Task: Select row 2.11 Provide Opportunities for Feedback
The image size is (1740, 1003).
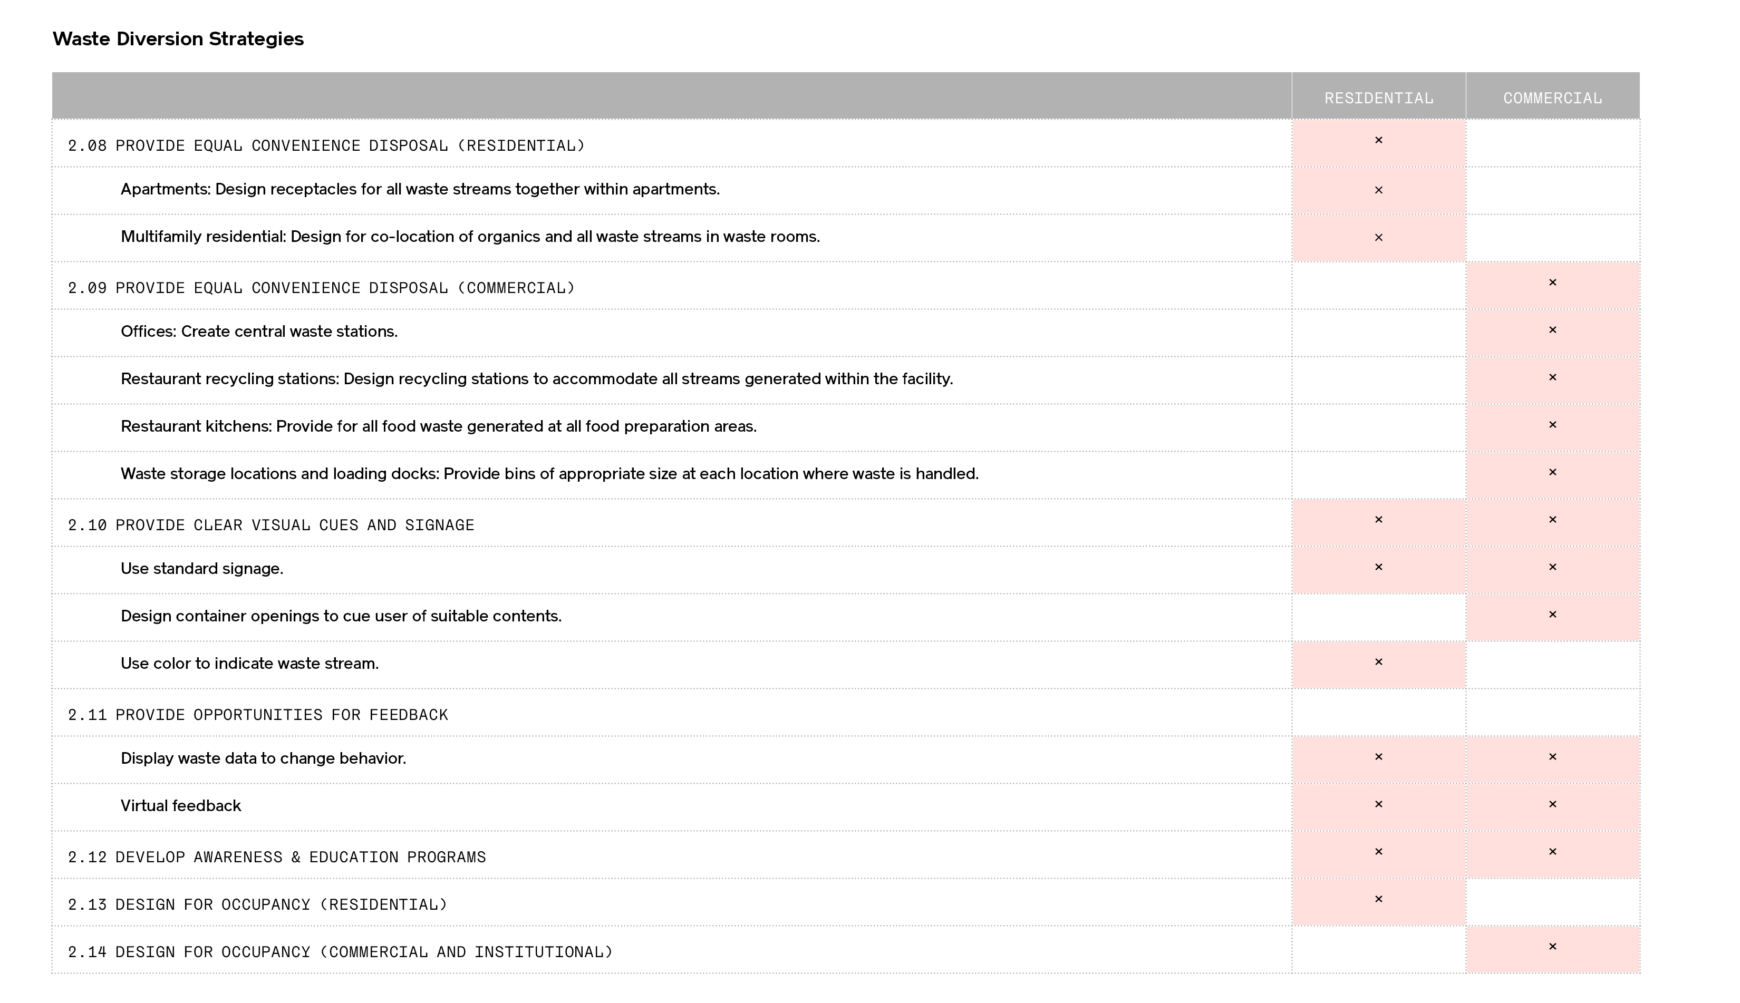Action: [x=846, y=713]
